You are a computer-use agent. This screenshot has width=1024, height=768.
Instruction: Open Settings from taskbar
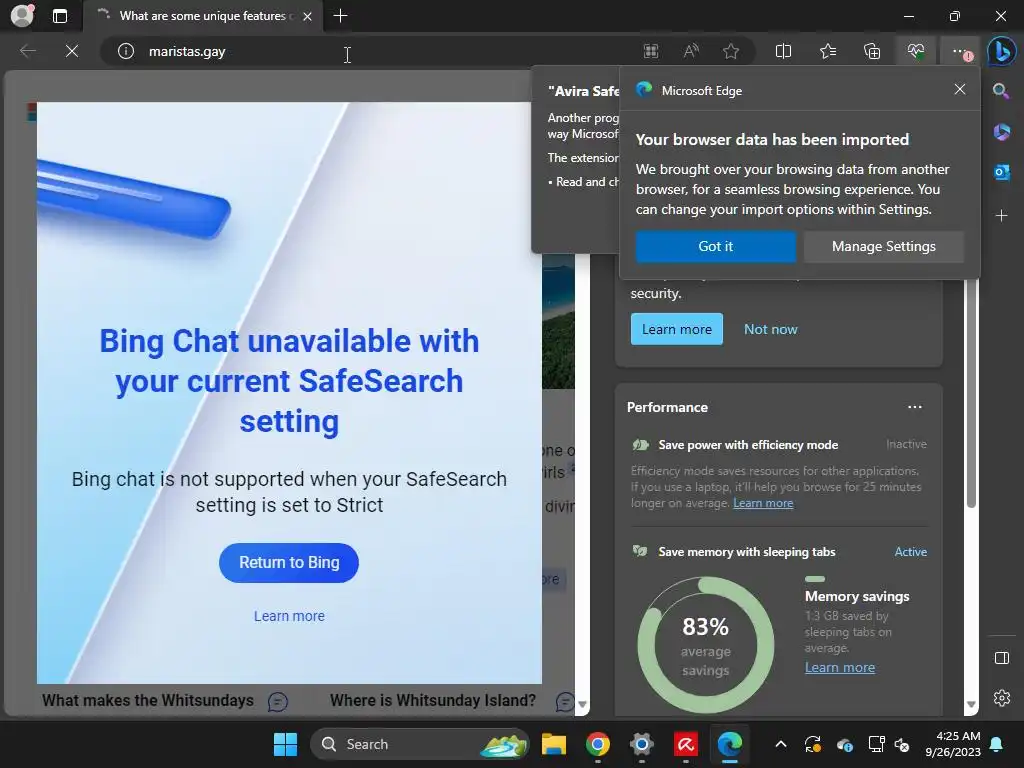(x=641, y=744)
